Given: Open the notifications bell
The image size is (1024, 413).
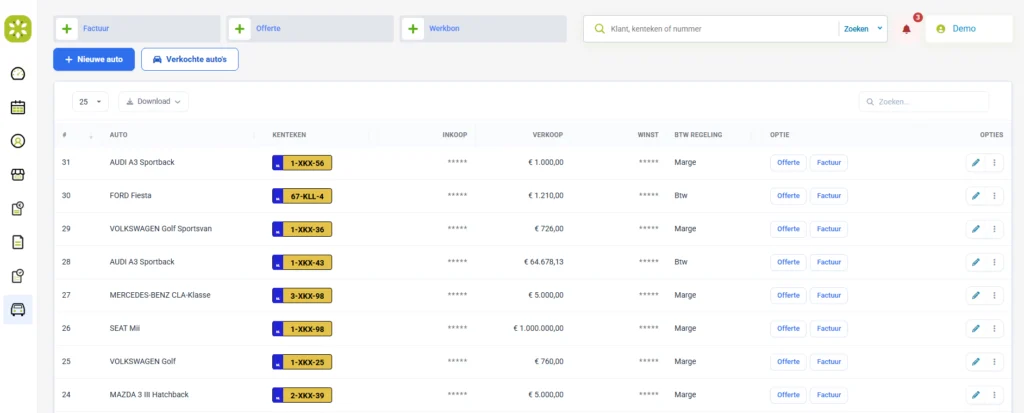Looking at the screenshot, I should [906, 29].
